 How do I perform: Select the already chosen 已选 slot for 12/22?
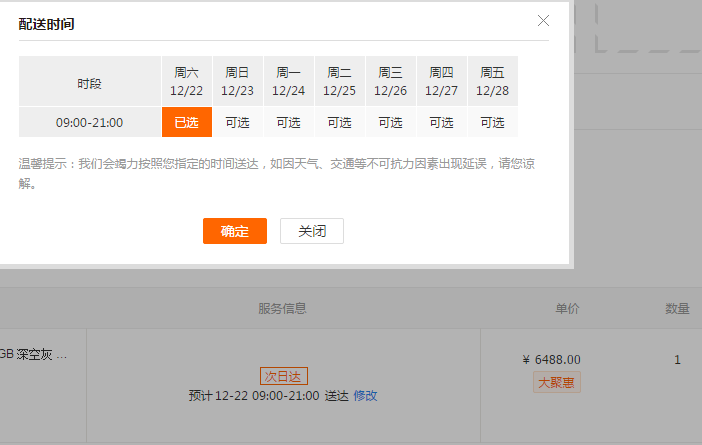(187, 122)
